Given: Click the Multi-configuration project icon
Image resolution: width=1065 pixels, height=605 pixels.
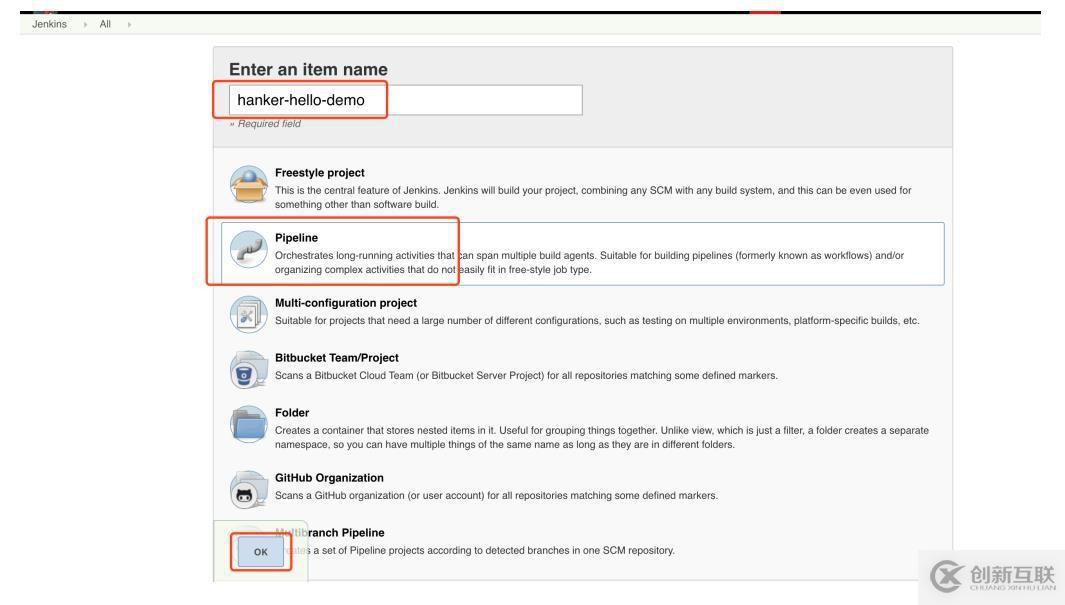Looking at the screenshot, I should tap(249, 313).
